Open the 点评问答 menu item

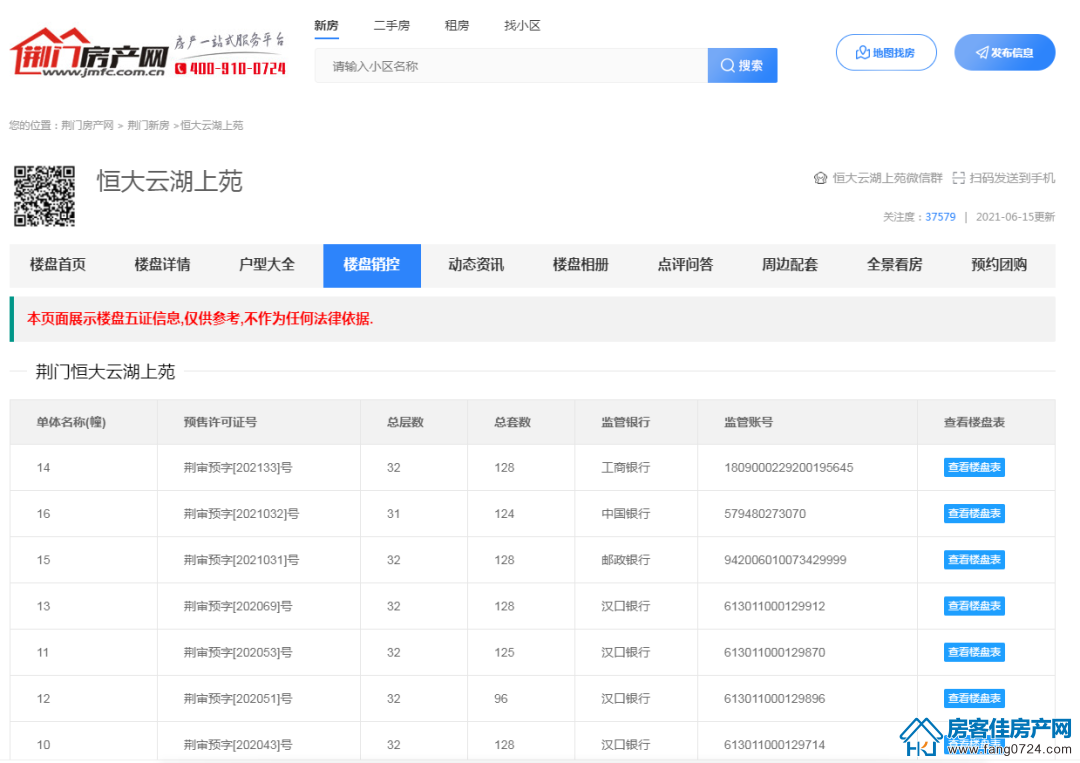[x=685, y=265]
